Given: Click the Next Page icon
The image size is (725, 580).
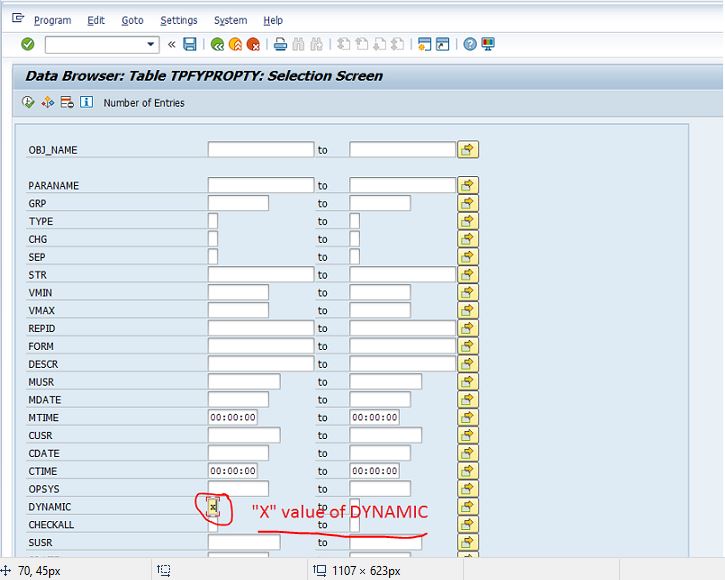Looking at the screenshot, I should 380,44.
